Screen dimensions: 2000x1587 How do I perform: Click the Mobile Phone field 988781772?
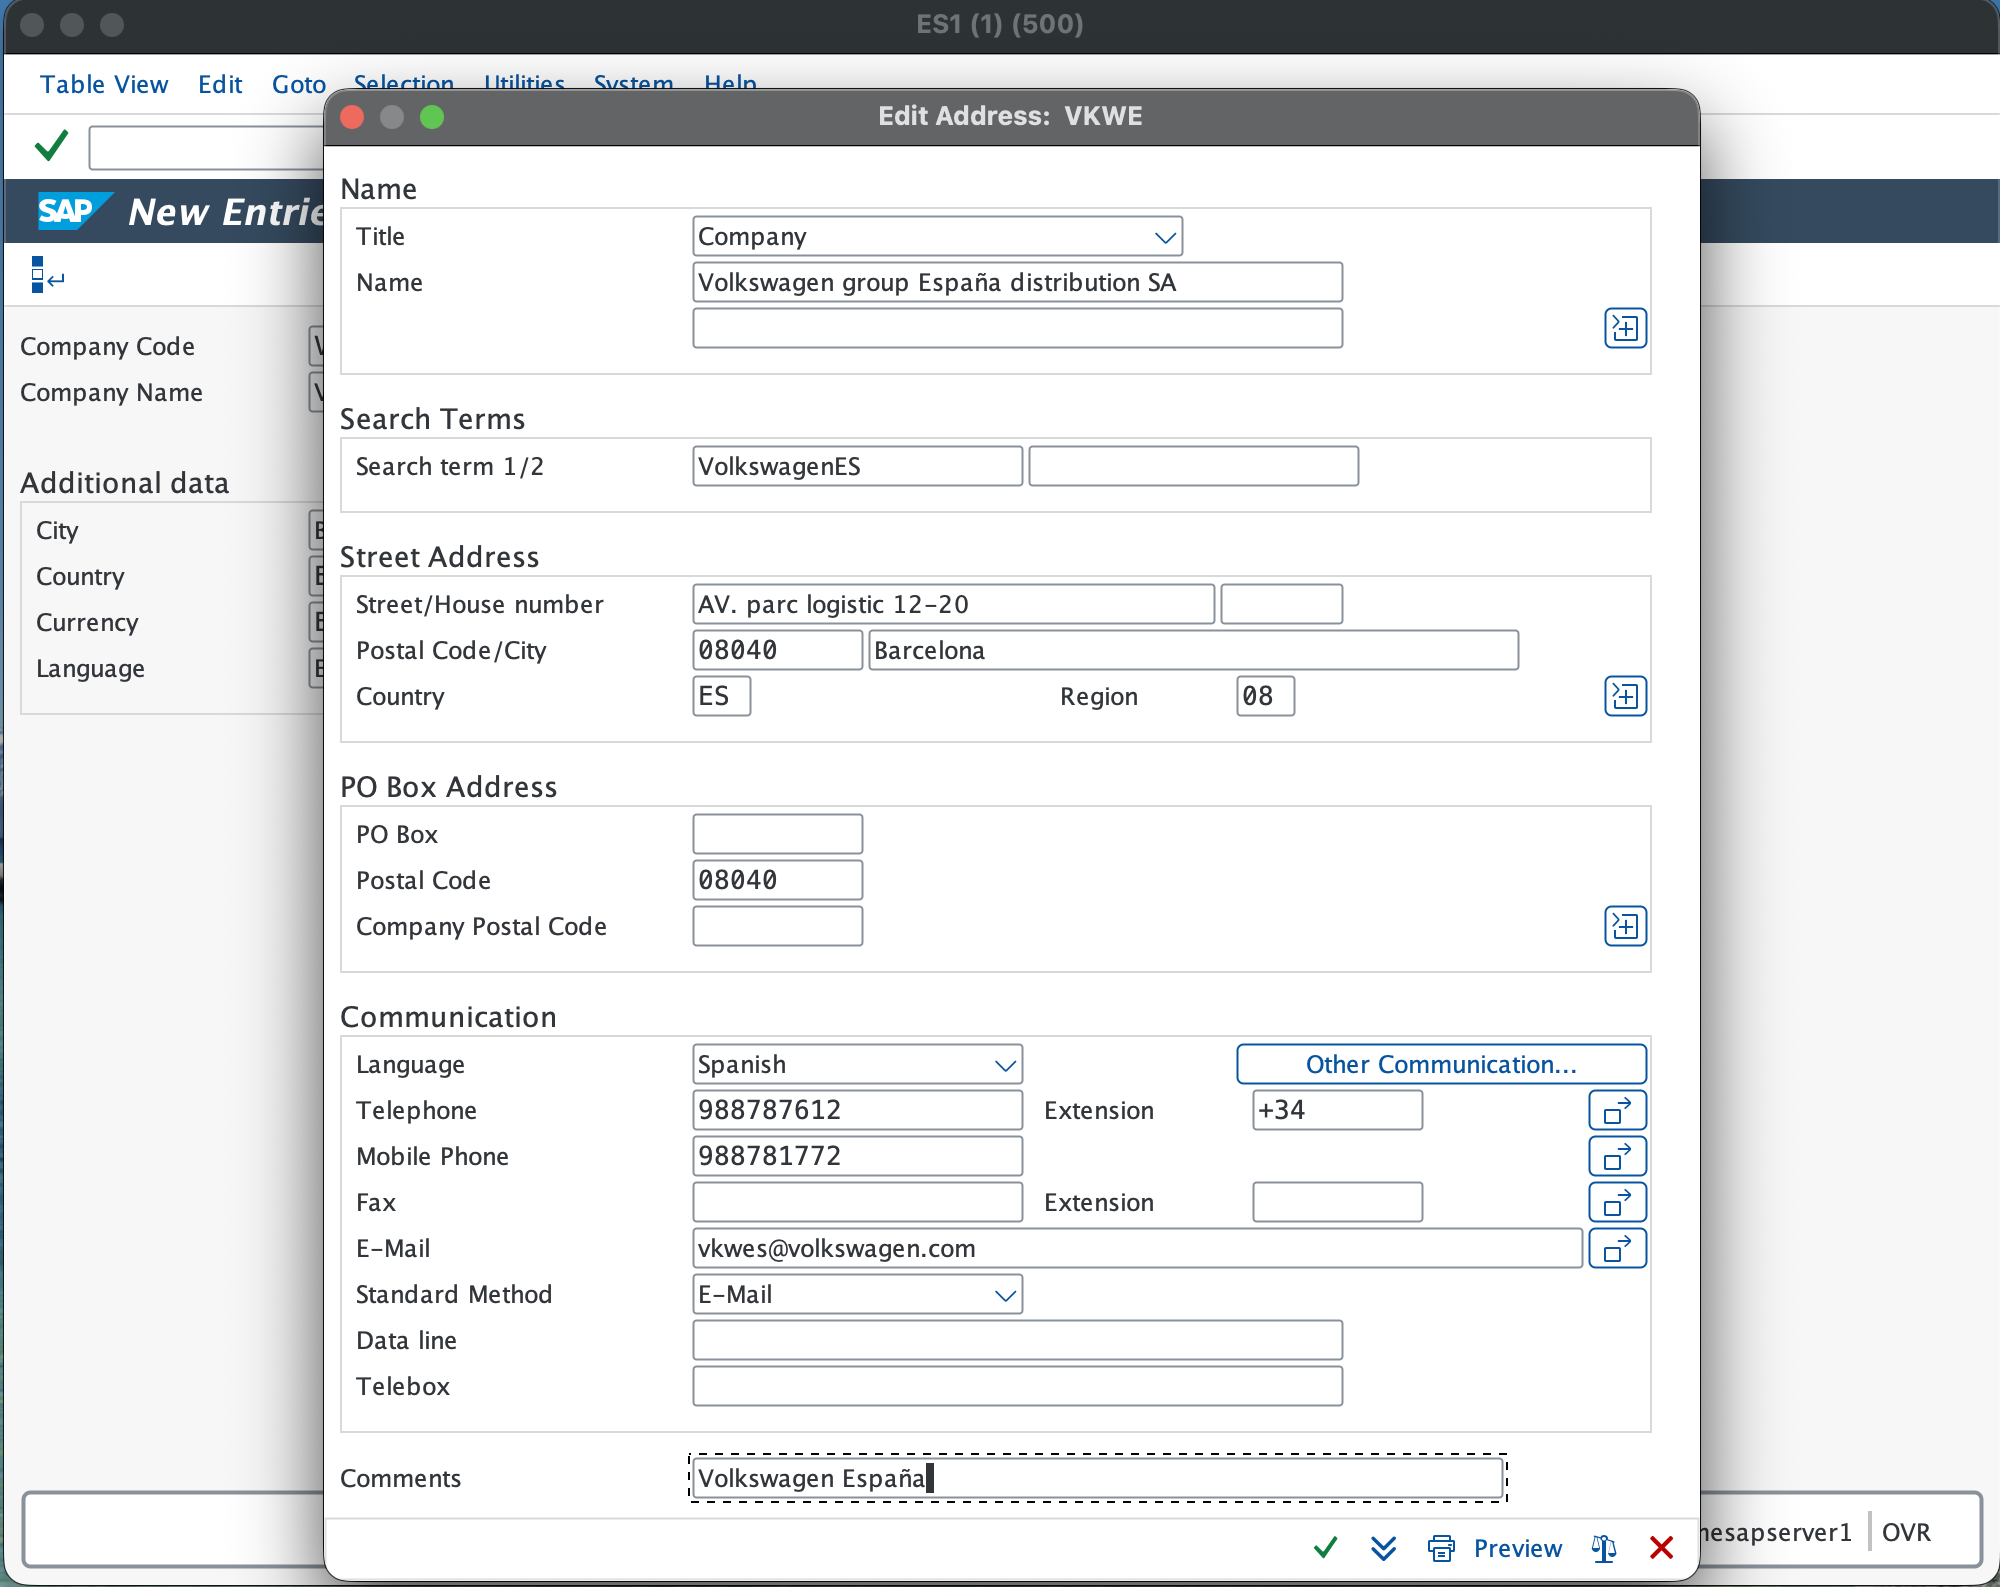857,1156
